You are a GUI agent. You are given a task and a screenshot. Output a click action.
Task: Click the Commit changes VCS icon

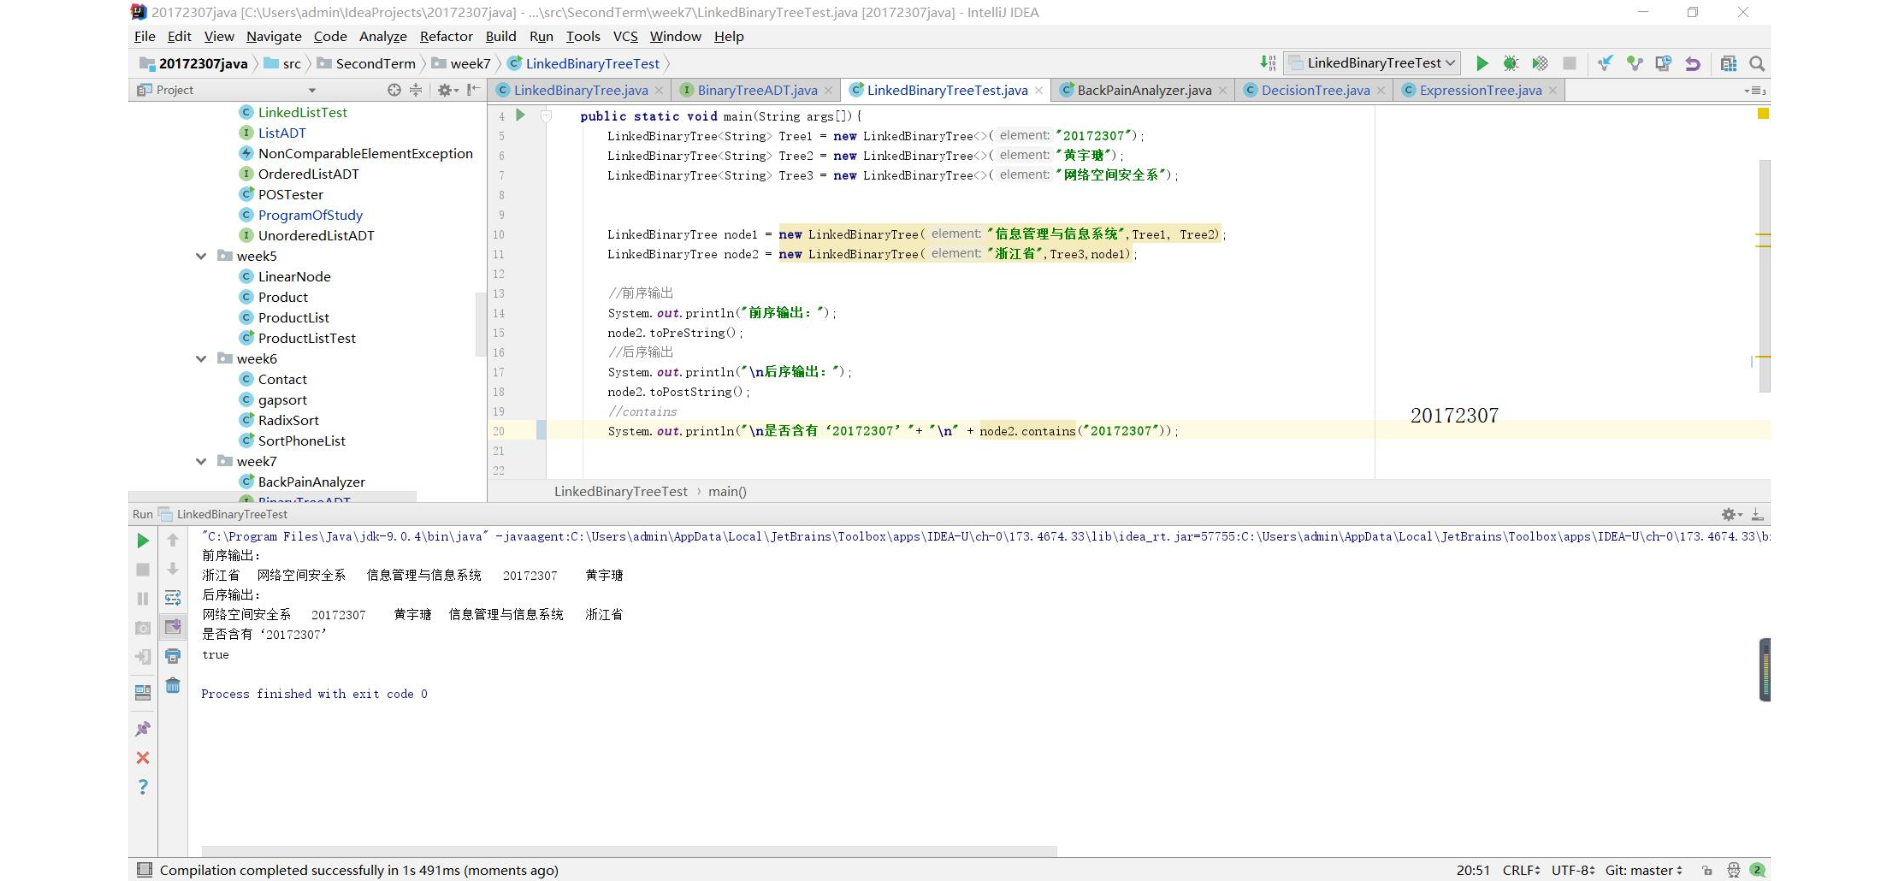(1635, 63)
